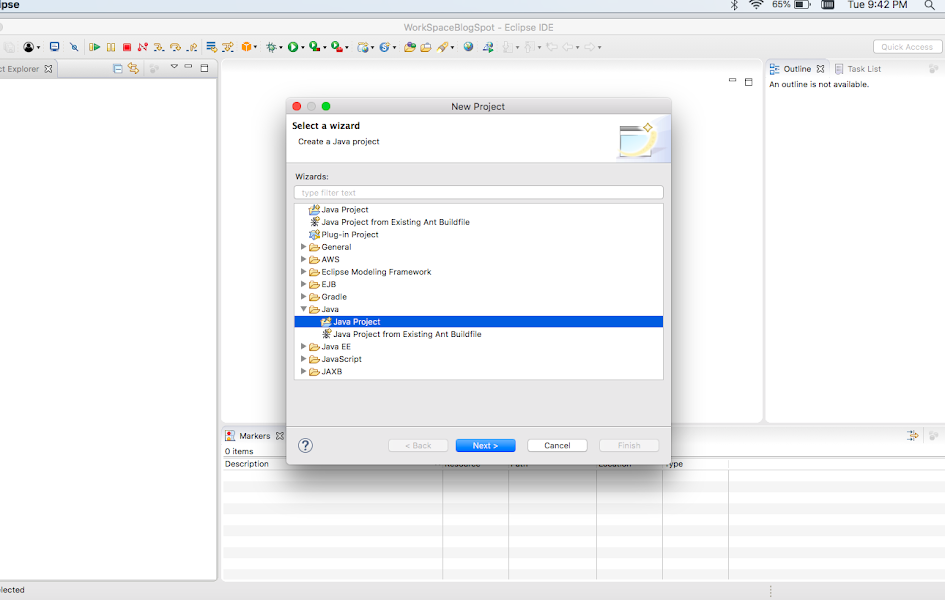Open the Debug button dropdown arrow
Screen dimensions: 945x600
click(280, 48)
